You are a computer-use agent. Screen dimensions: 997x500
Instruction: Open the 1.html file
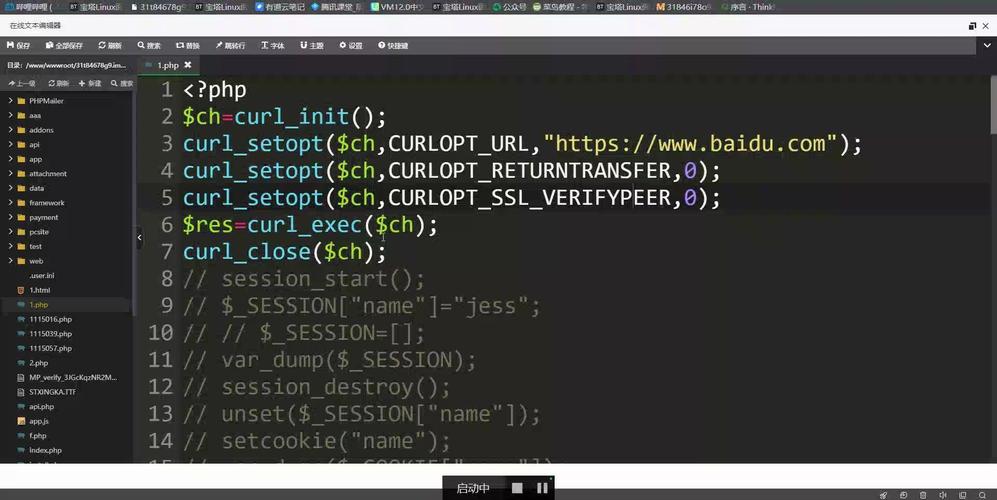click(x=39, y=290)
